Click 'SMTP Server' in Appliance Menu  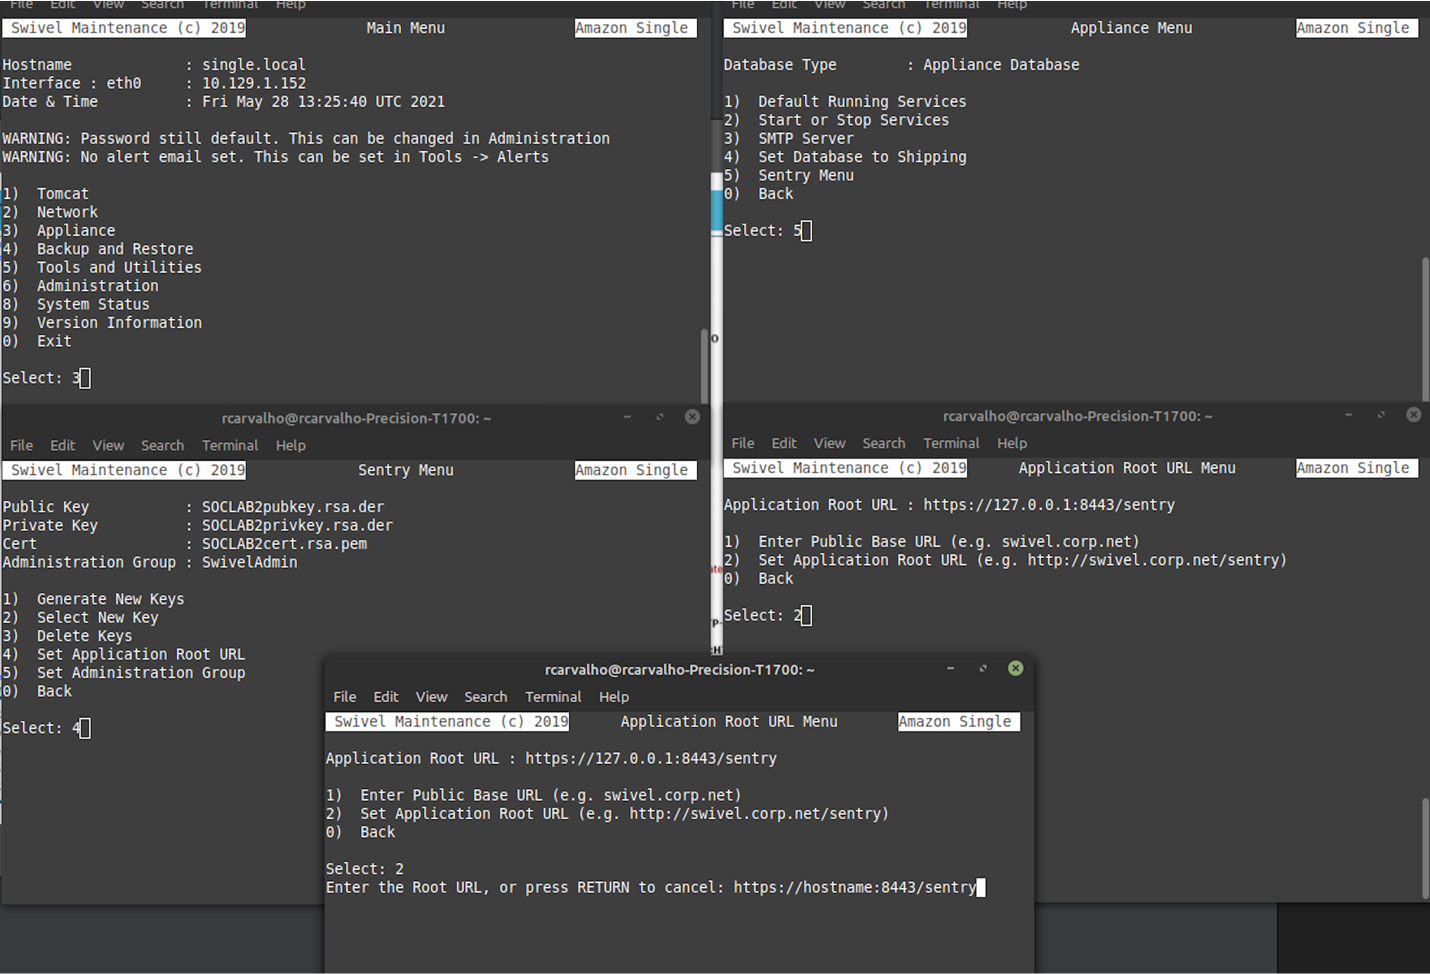pyautogui.click(x=806, y=139)
